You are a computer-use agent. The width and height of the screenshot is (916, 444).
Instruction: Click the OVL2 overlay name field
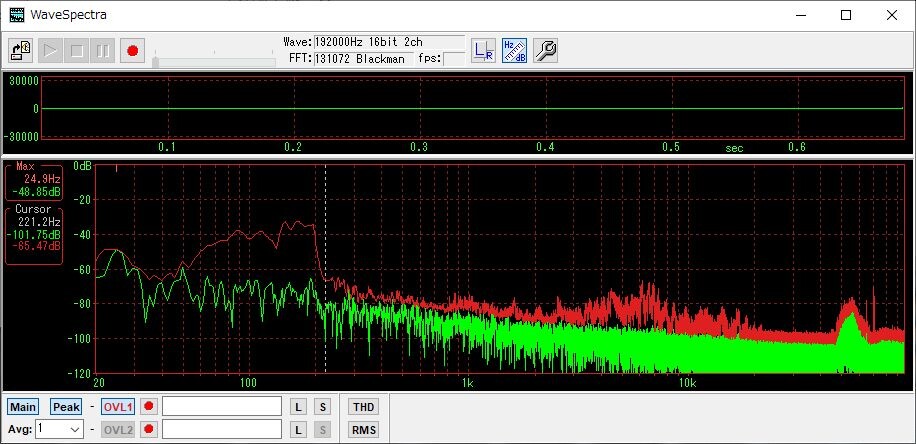coord(222,429)
